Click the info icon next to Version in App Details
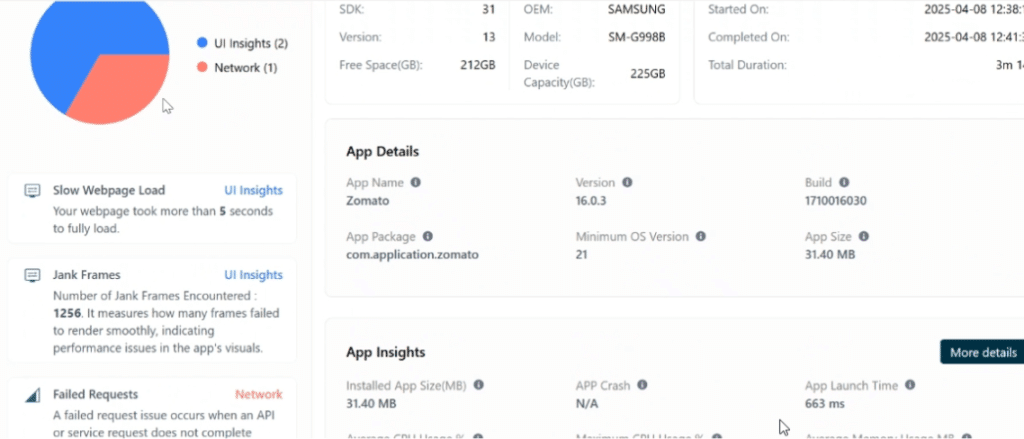Image resolution: width=1024 pixels, height=439 pixels. [x=627, y=182]
